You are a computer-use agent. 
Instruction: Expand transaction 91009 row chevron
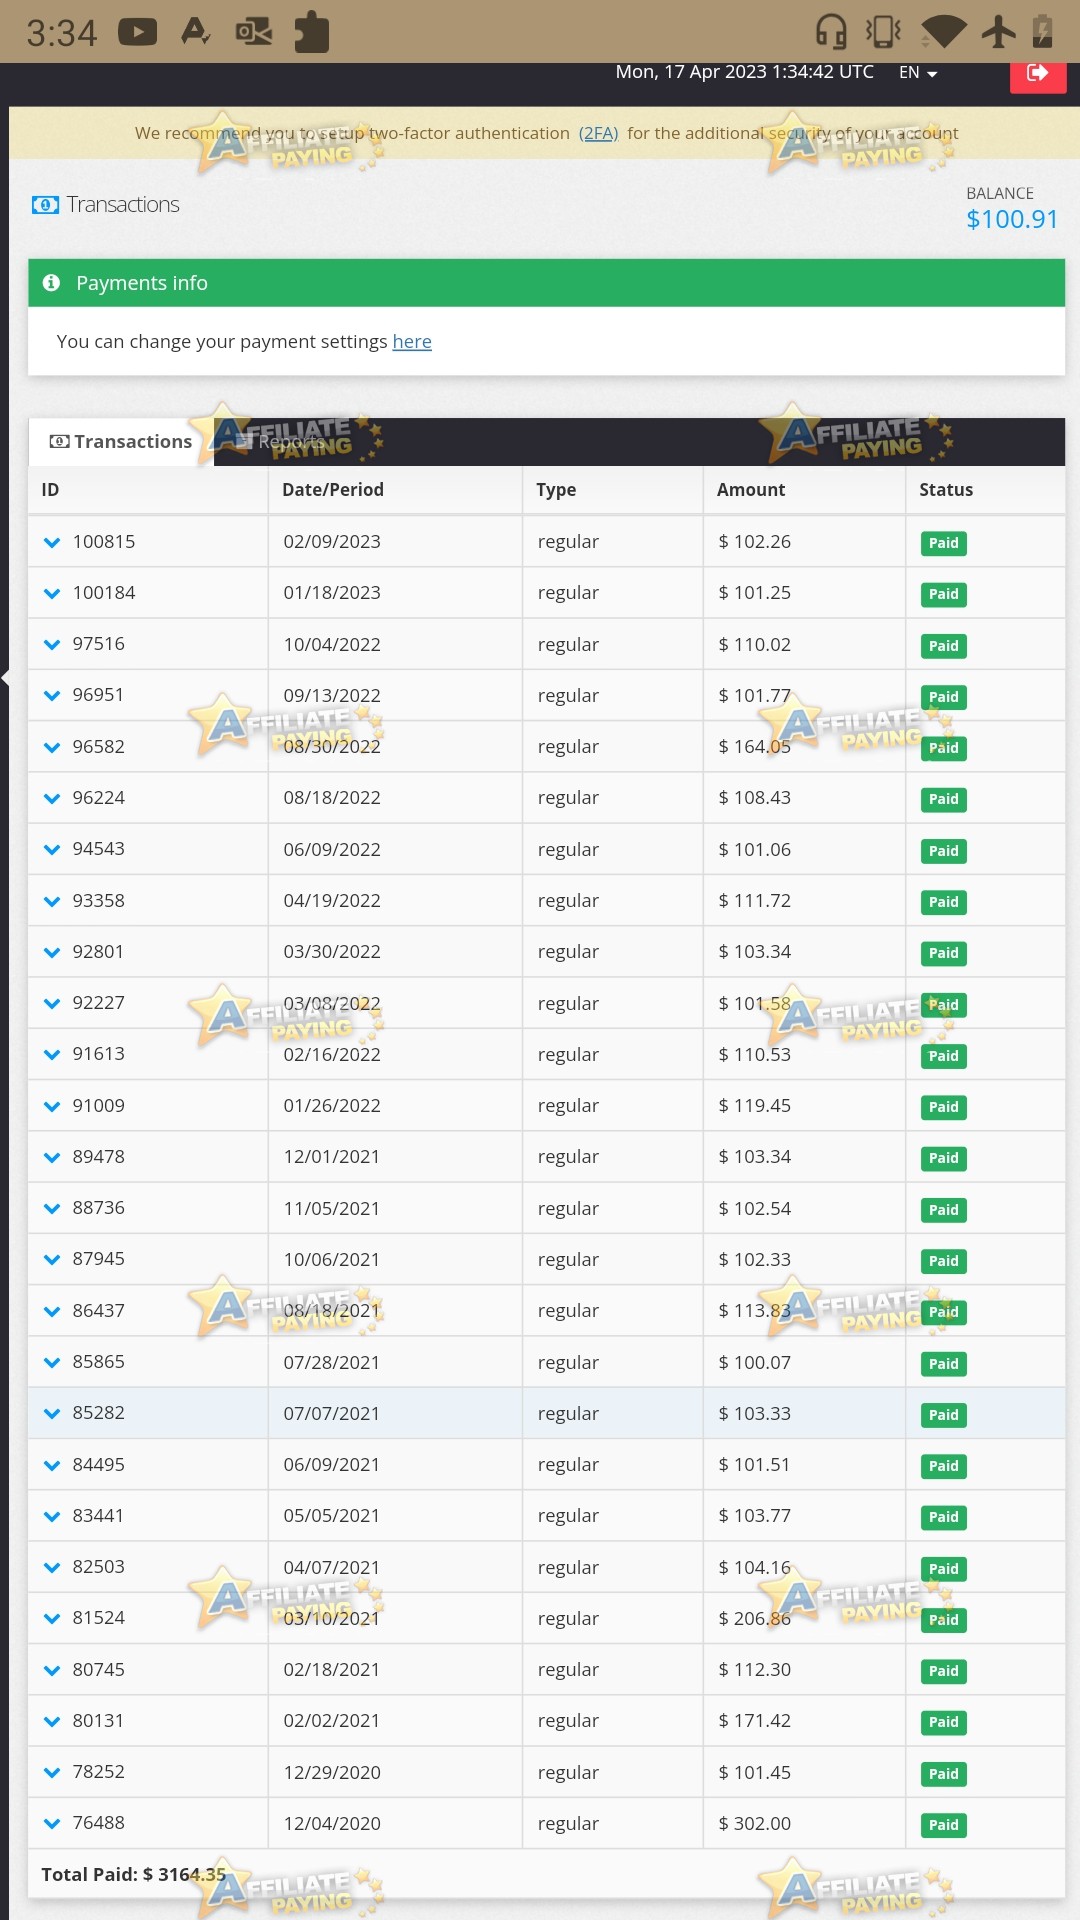coord(52,1106)
